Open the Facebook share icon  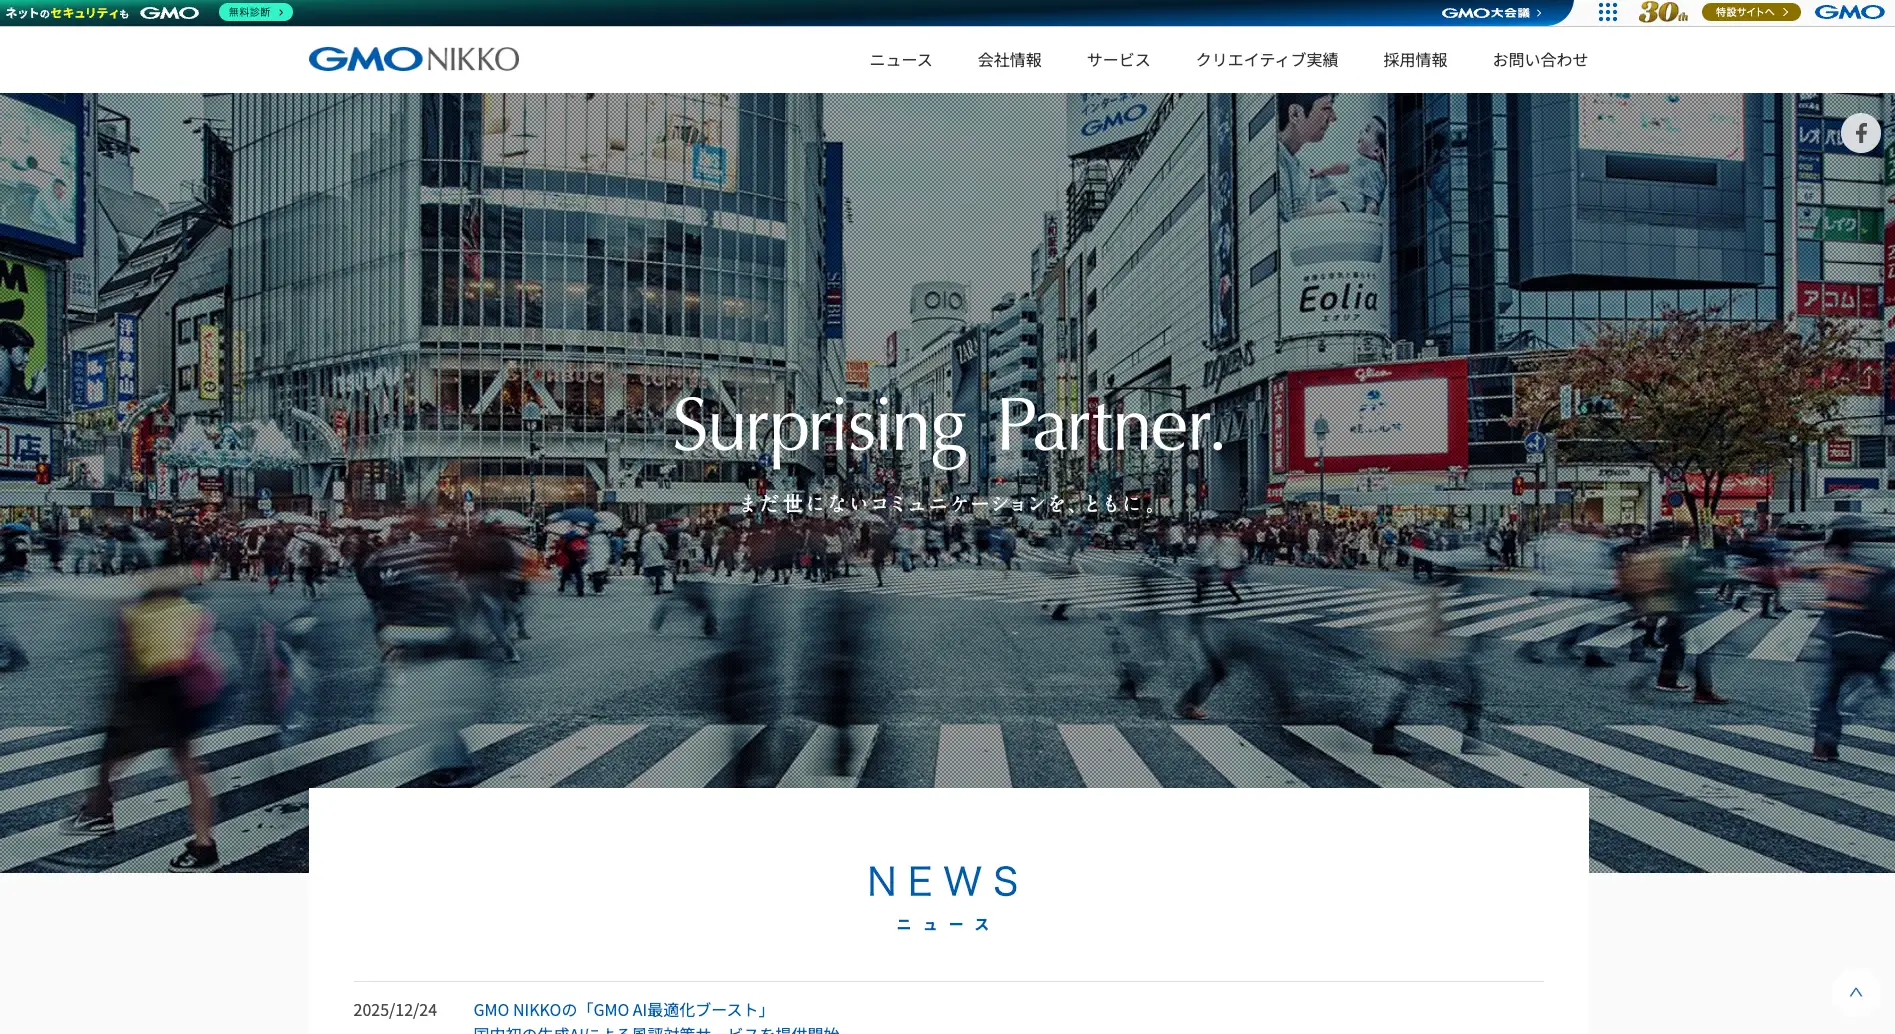tap(1860, 133)
